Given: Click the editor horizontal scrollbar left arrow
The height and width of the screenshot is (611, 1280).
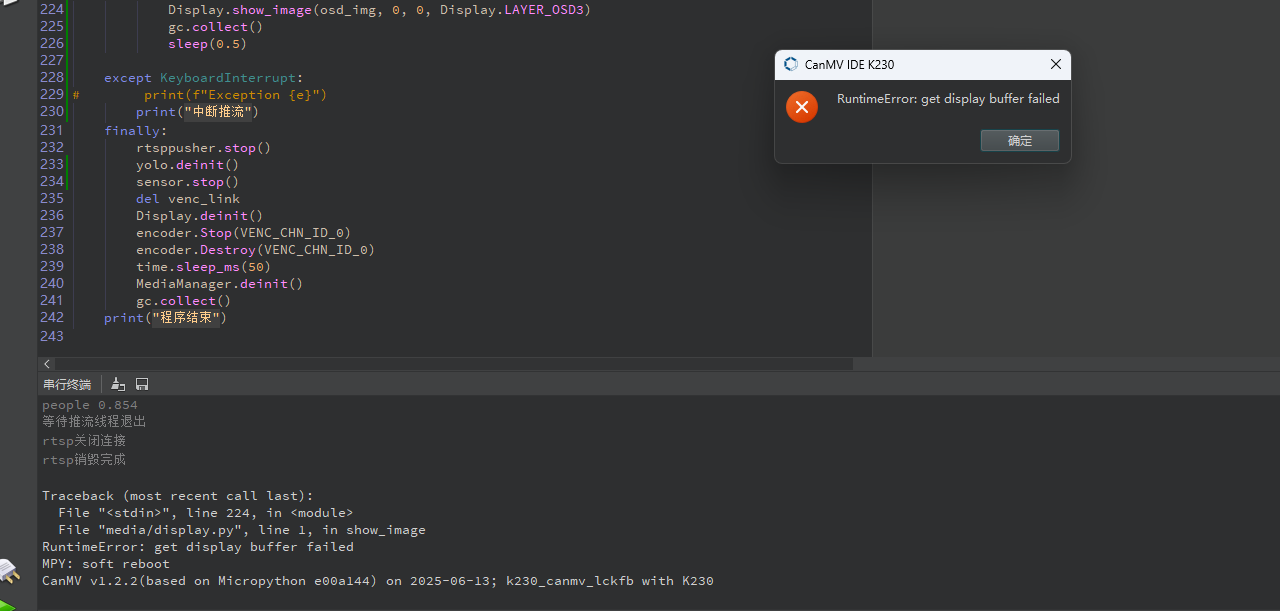Looking at the screenshot, I should 47,364.
